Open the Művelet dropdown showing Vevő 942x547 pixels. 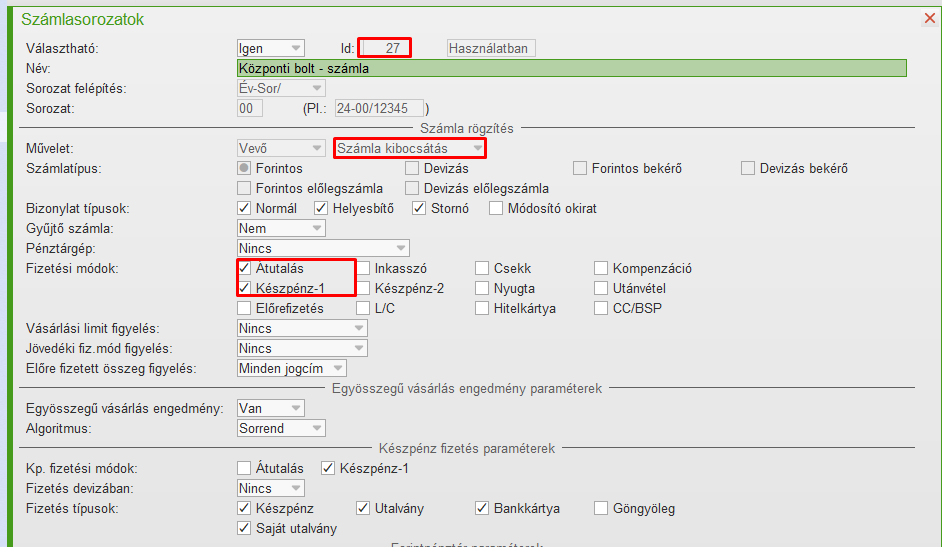point(281,148)
